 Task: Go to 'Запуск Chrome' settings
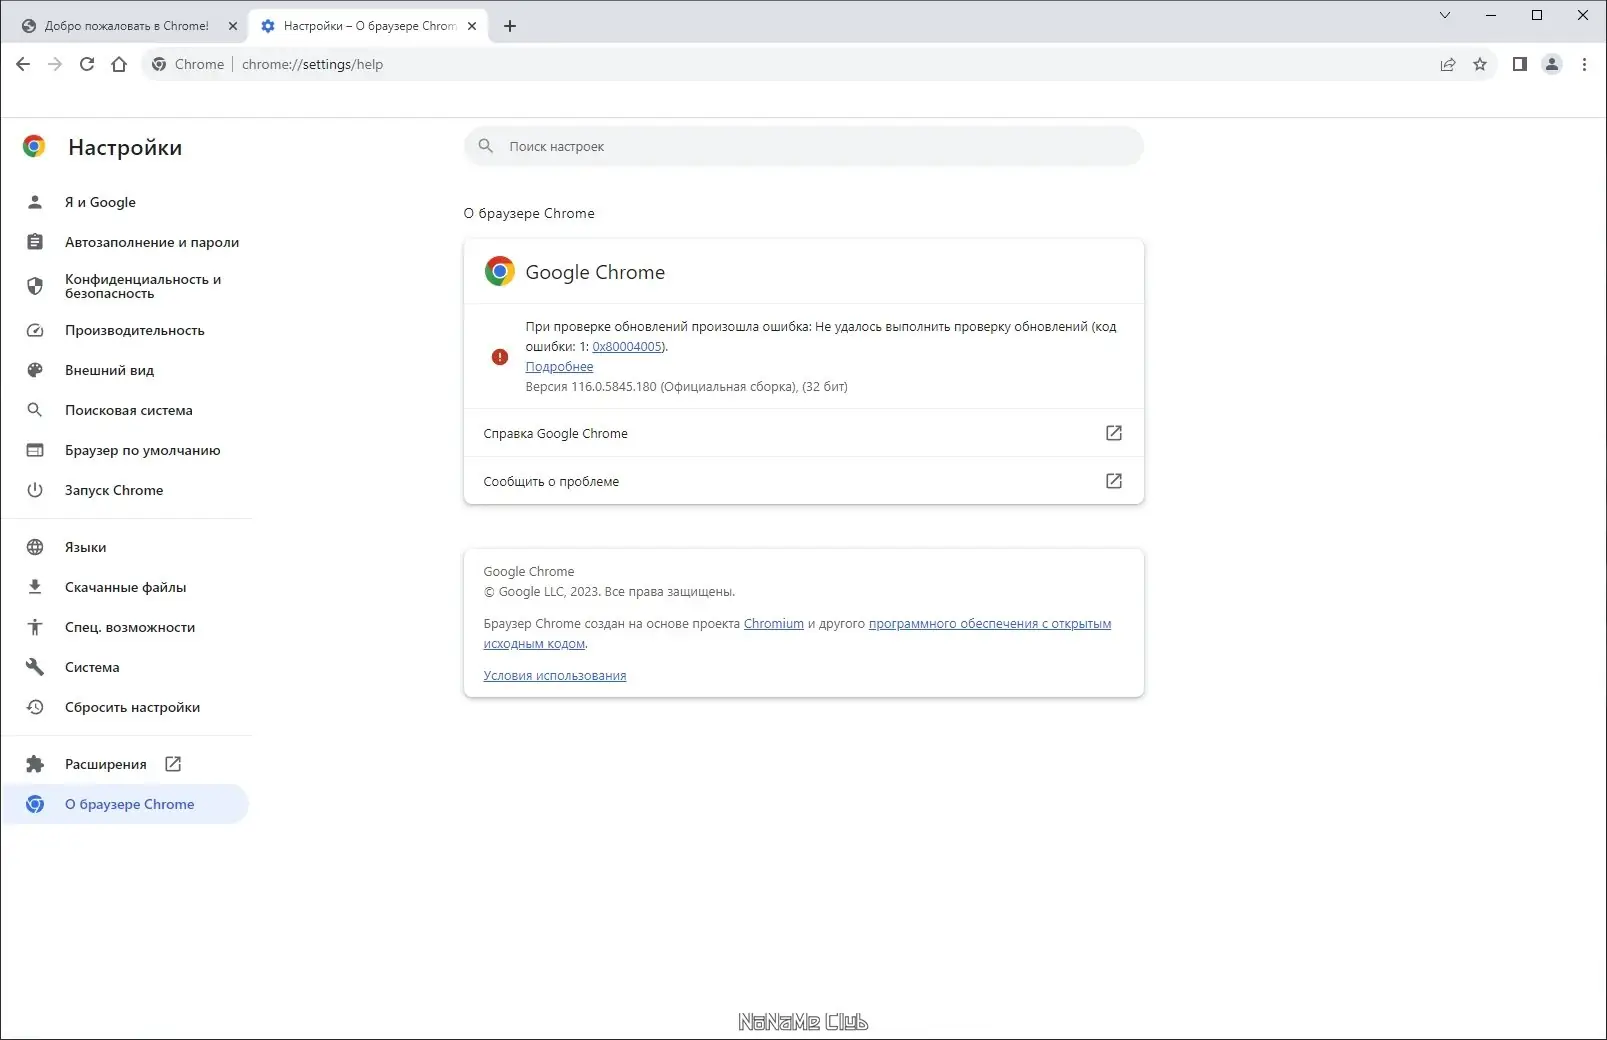(126, 490)
